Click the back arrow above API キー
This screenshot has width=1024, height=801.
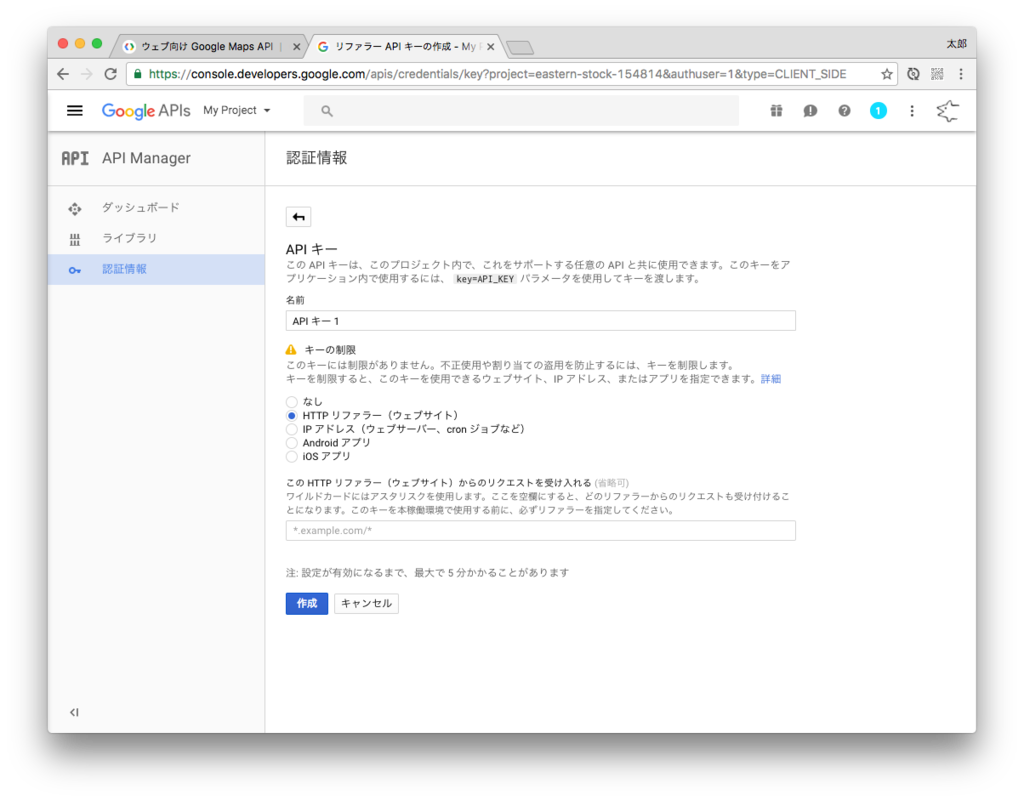point(297,216)
